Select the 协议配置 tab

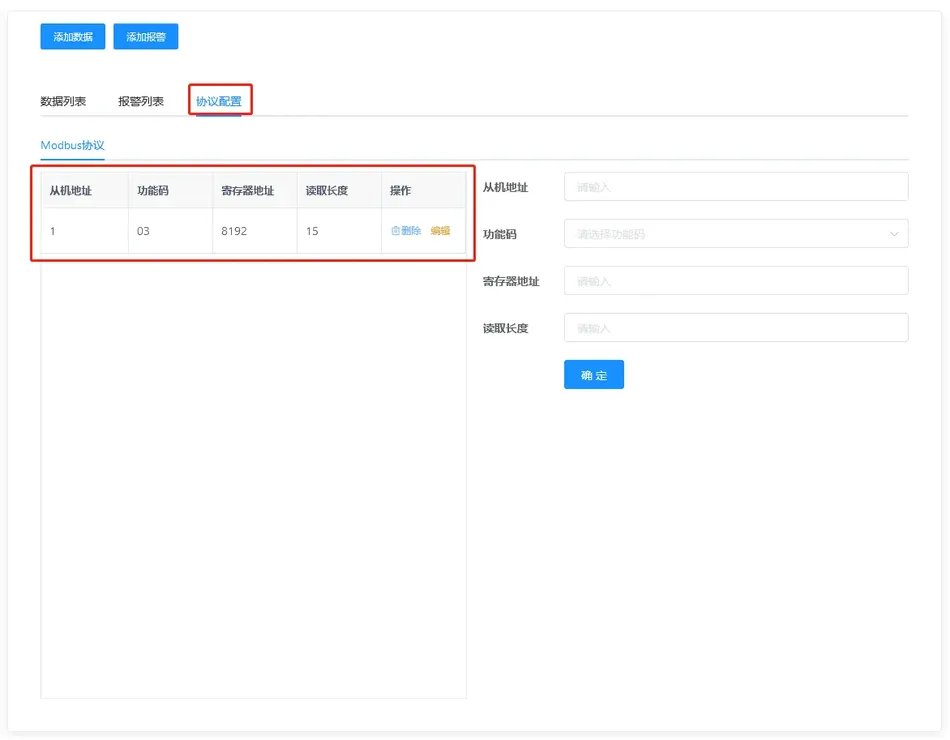click(219, 101)
